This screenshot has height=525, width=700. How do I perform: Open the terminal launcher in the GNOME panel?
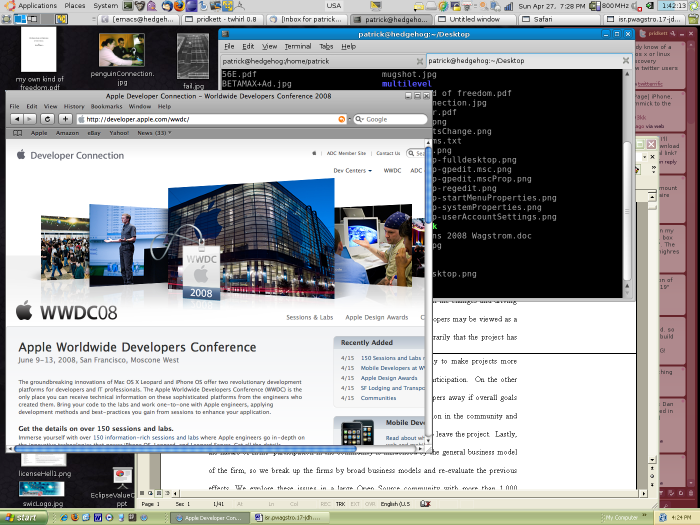click(x=128, y=6)
